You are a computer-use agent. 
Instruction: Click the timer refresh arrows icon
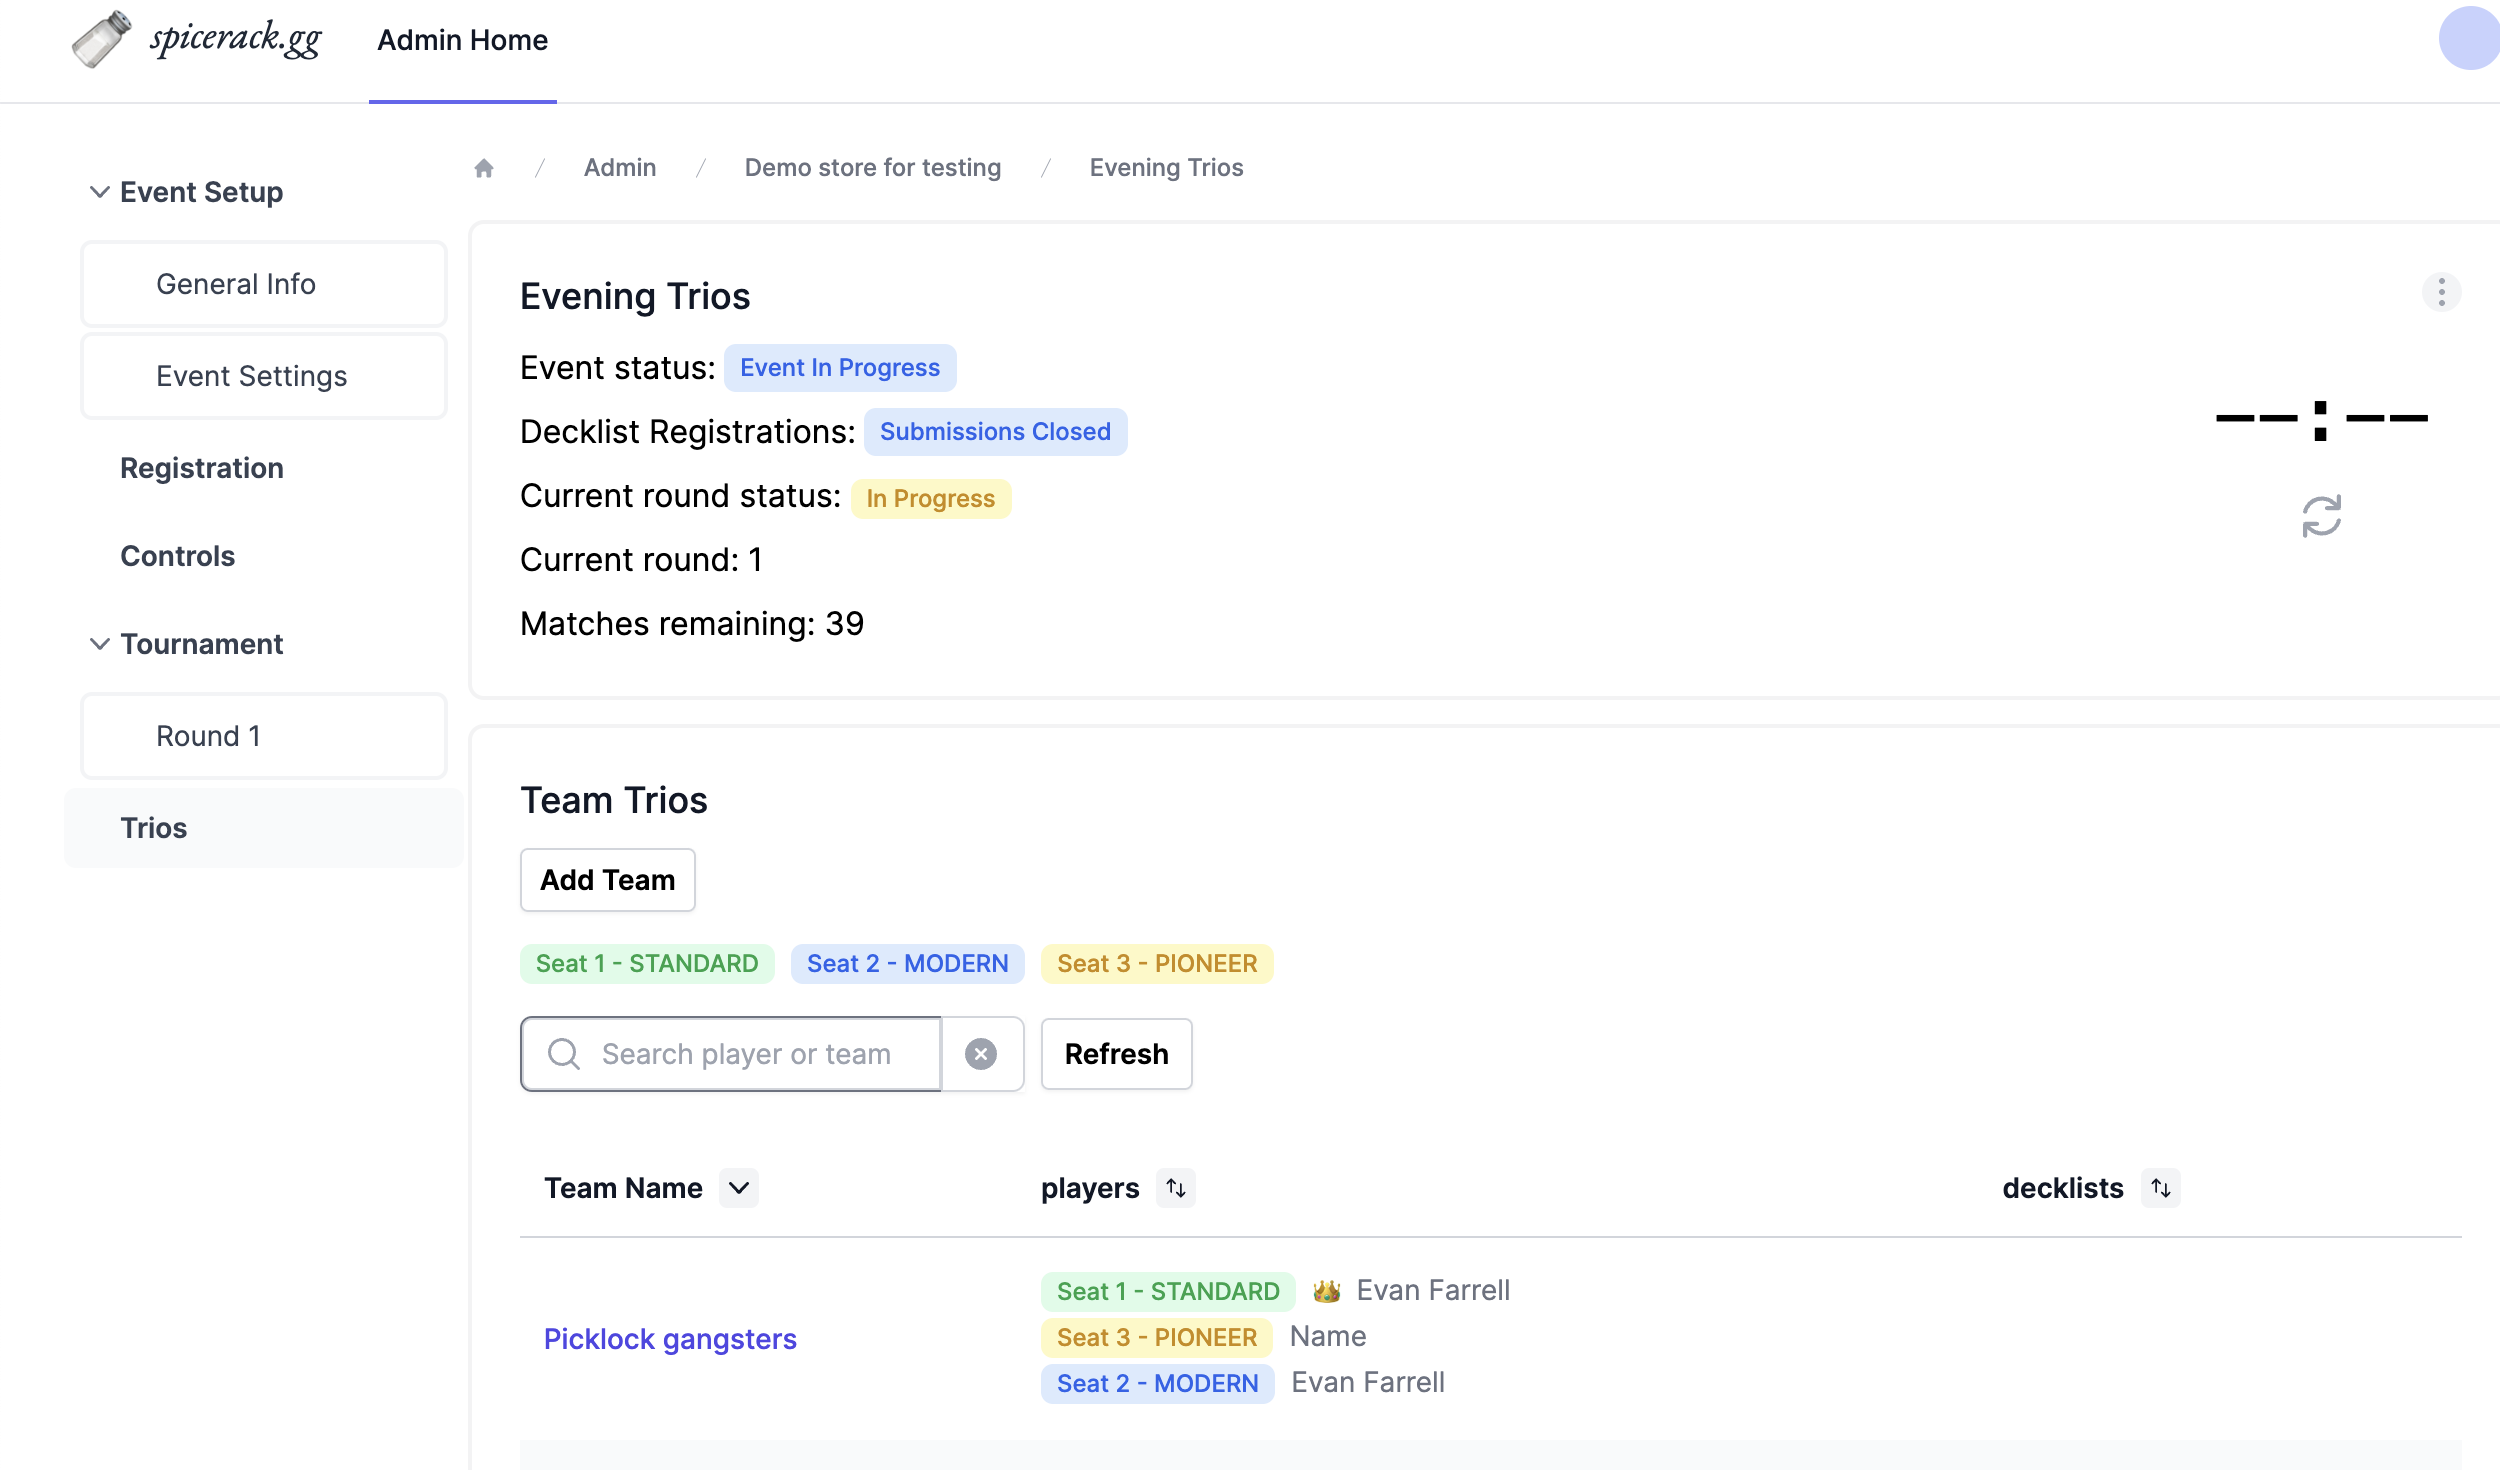pyautogui.click(x=2321, y=516)
